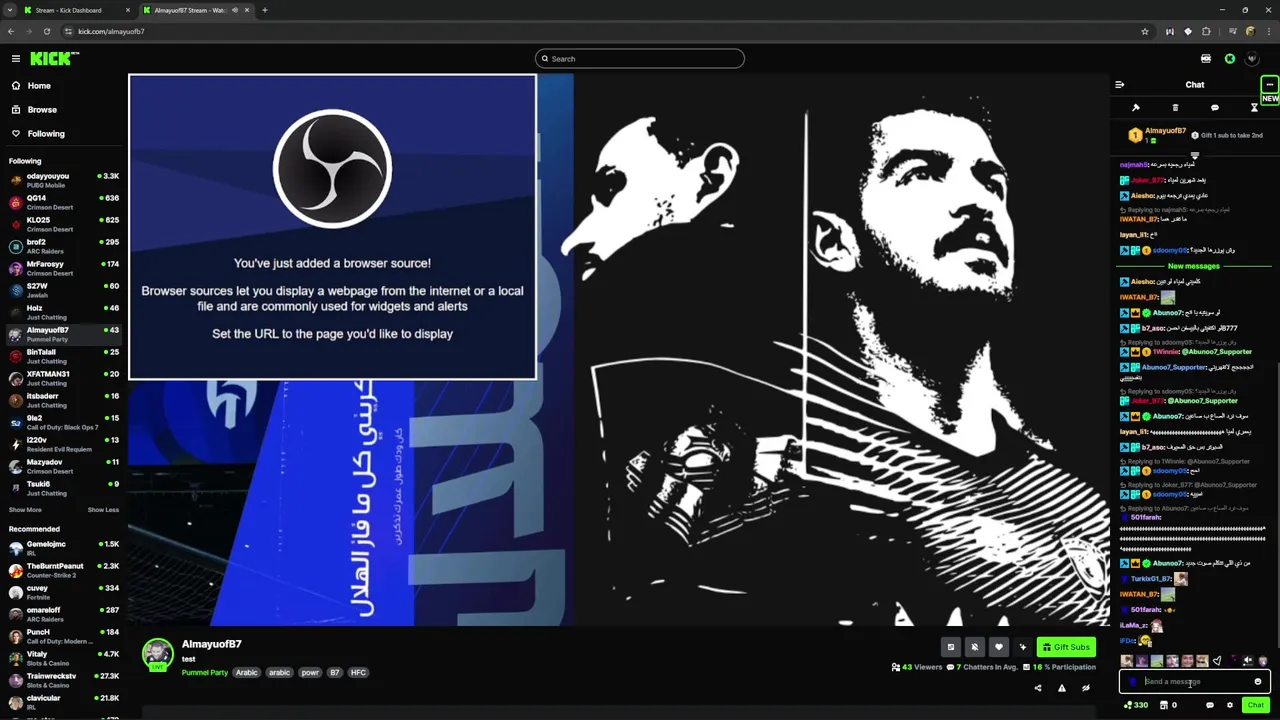Image resolution: width=1280 pixels, height=720 pixels.
Task: Click the moderation hammer icon in chat
Action: click(1136, 108)
